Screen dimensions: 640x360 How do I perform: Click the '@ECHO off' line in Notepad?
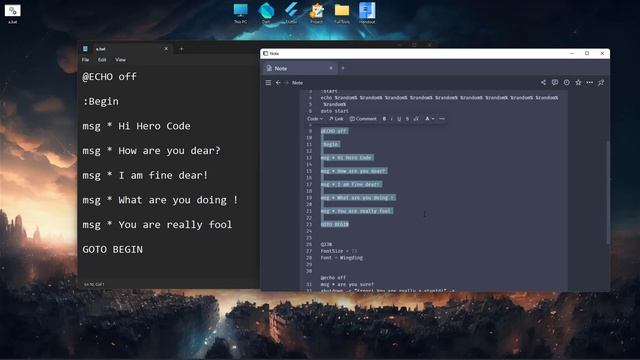[109, 77]
